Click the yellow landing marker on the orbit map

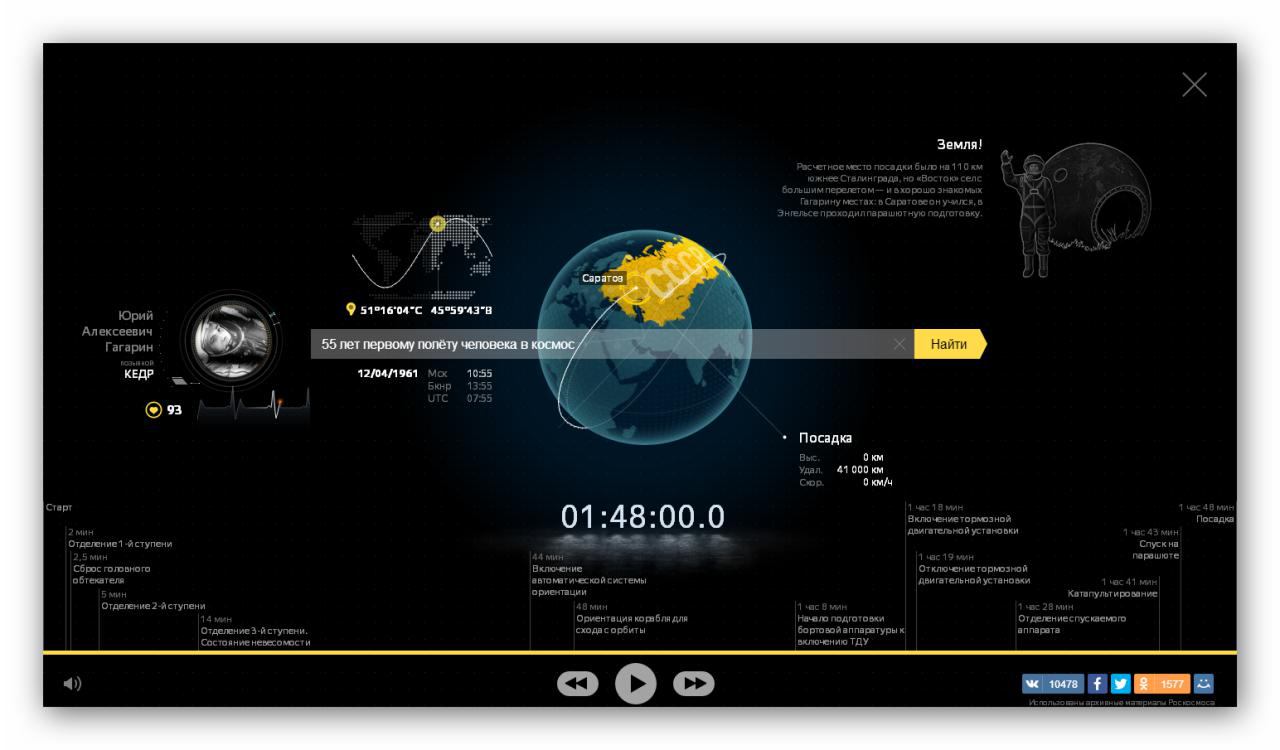point(437,223)
